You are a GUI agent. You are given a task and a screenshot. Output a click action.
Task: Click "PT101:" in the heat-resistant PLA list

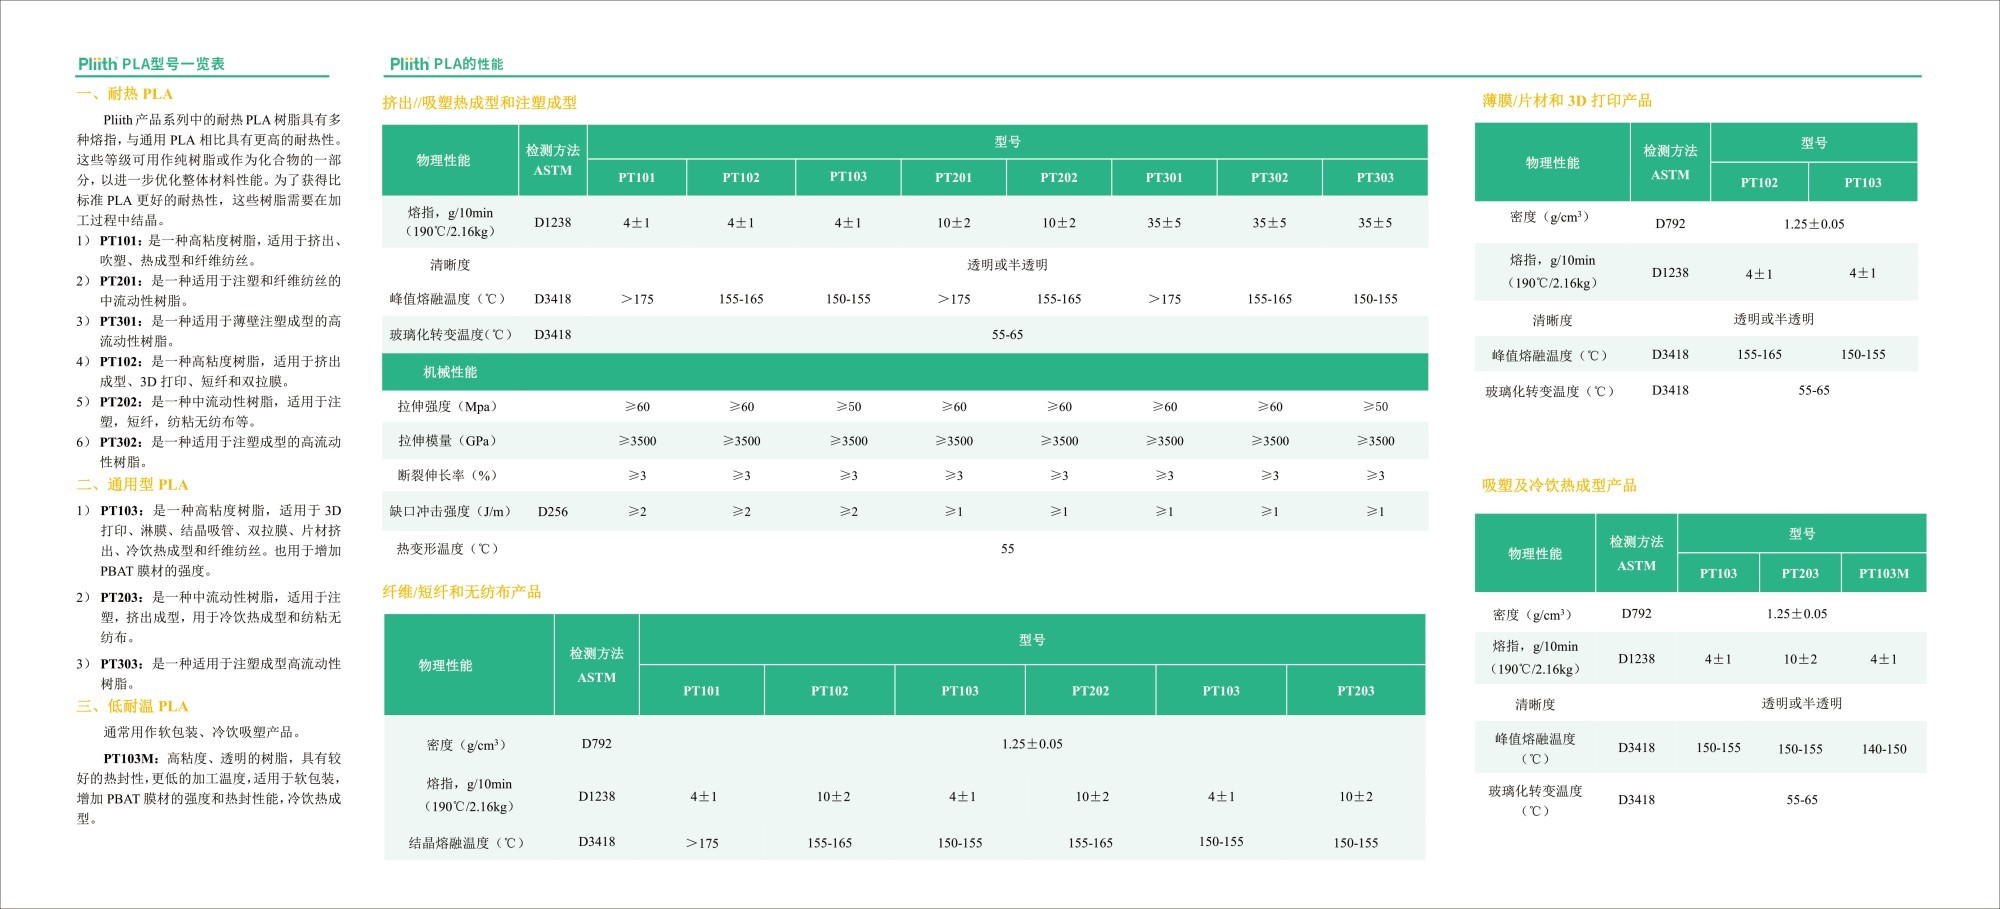[120, 241]
